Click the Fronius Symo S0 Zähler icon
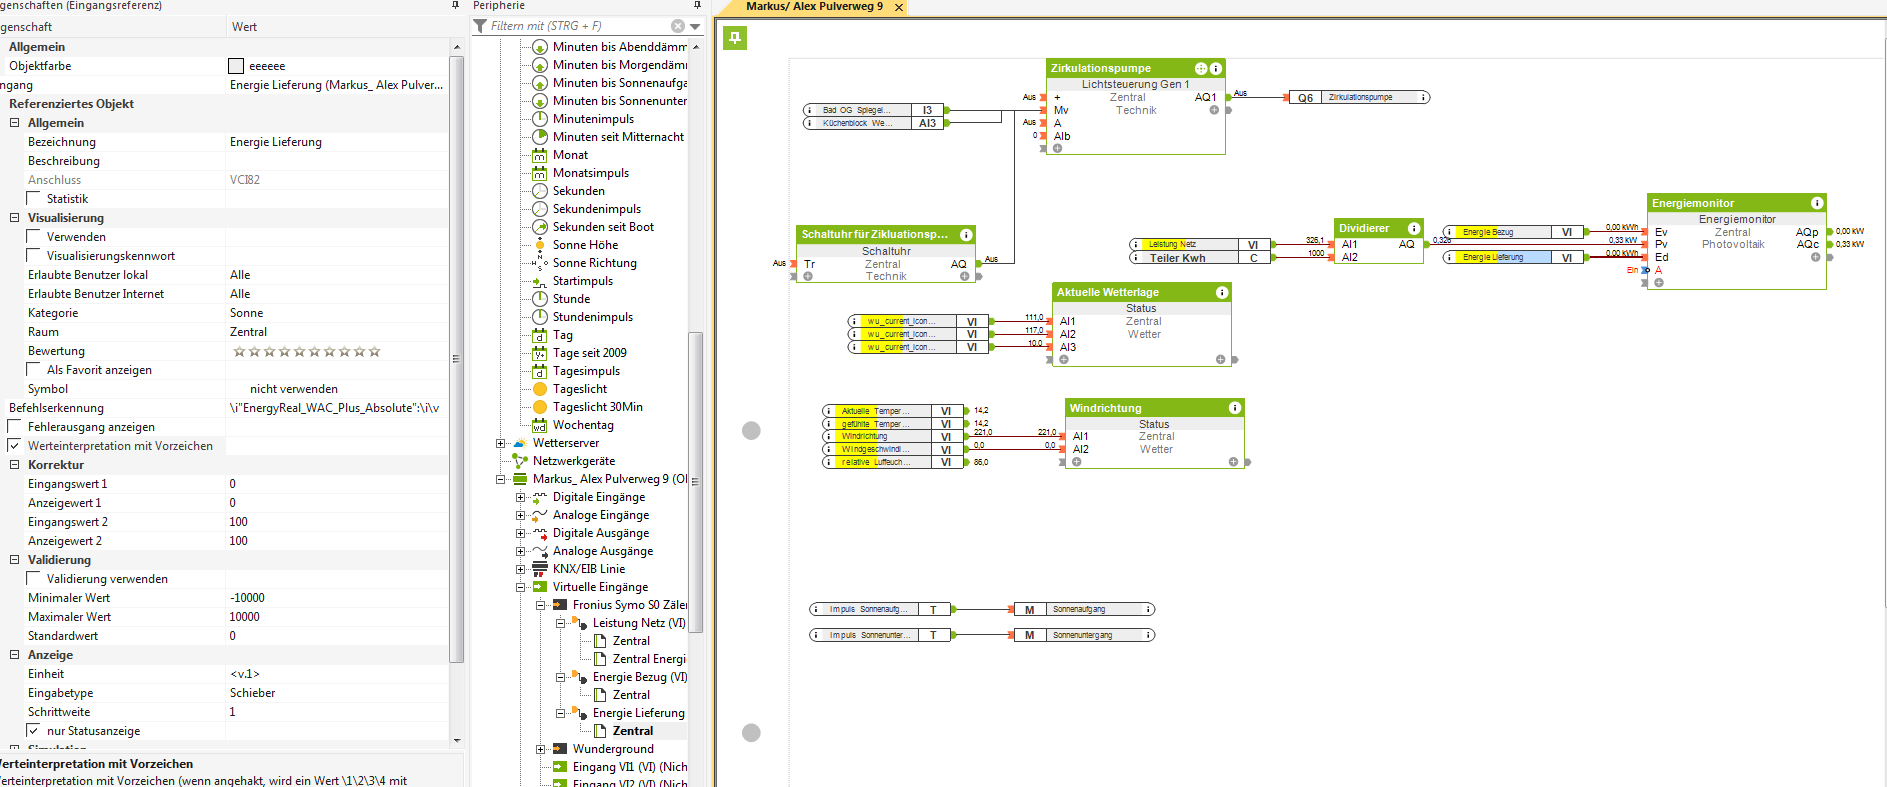 560,605
